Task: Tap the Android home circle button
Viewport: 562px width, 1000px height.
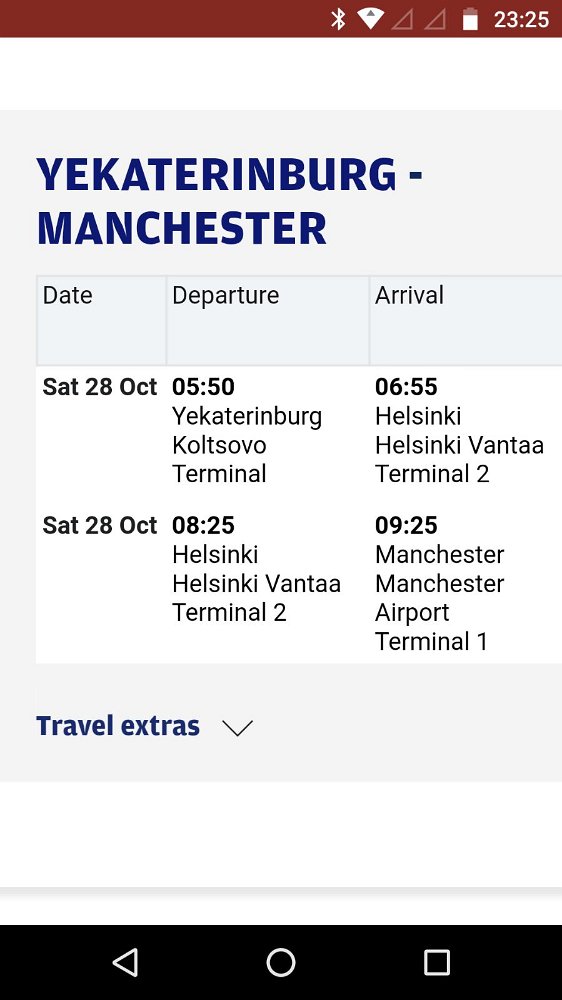Action: point(281,962)
